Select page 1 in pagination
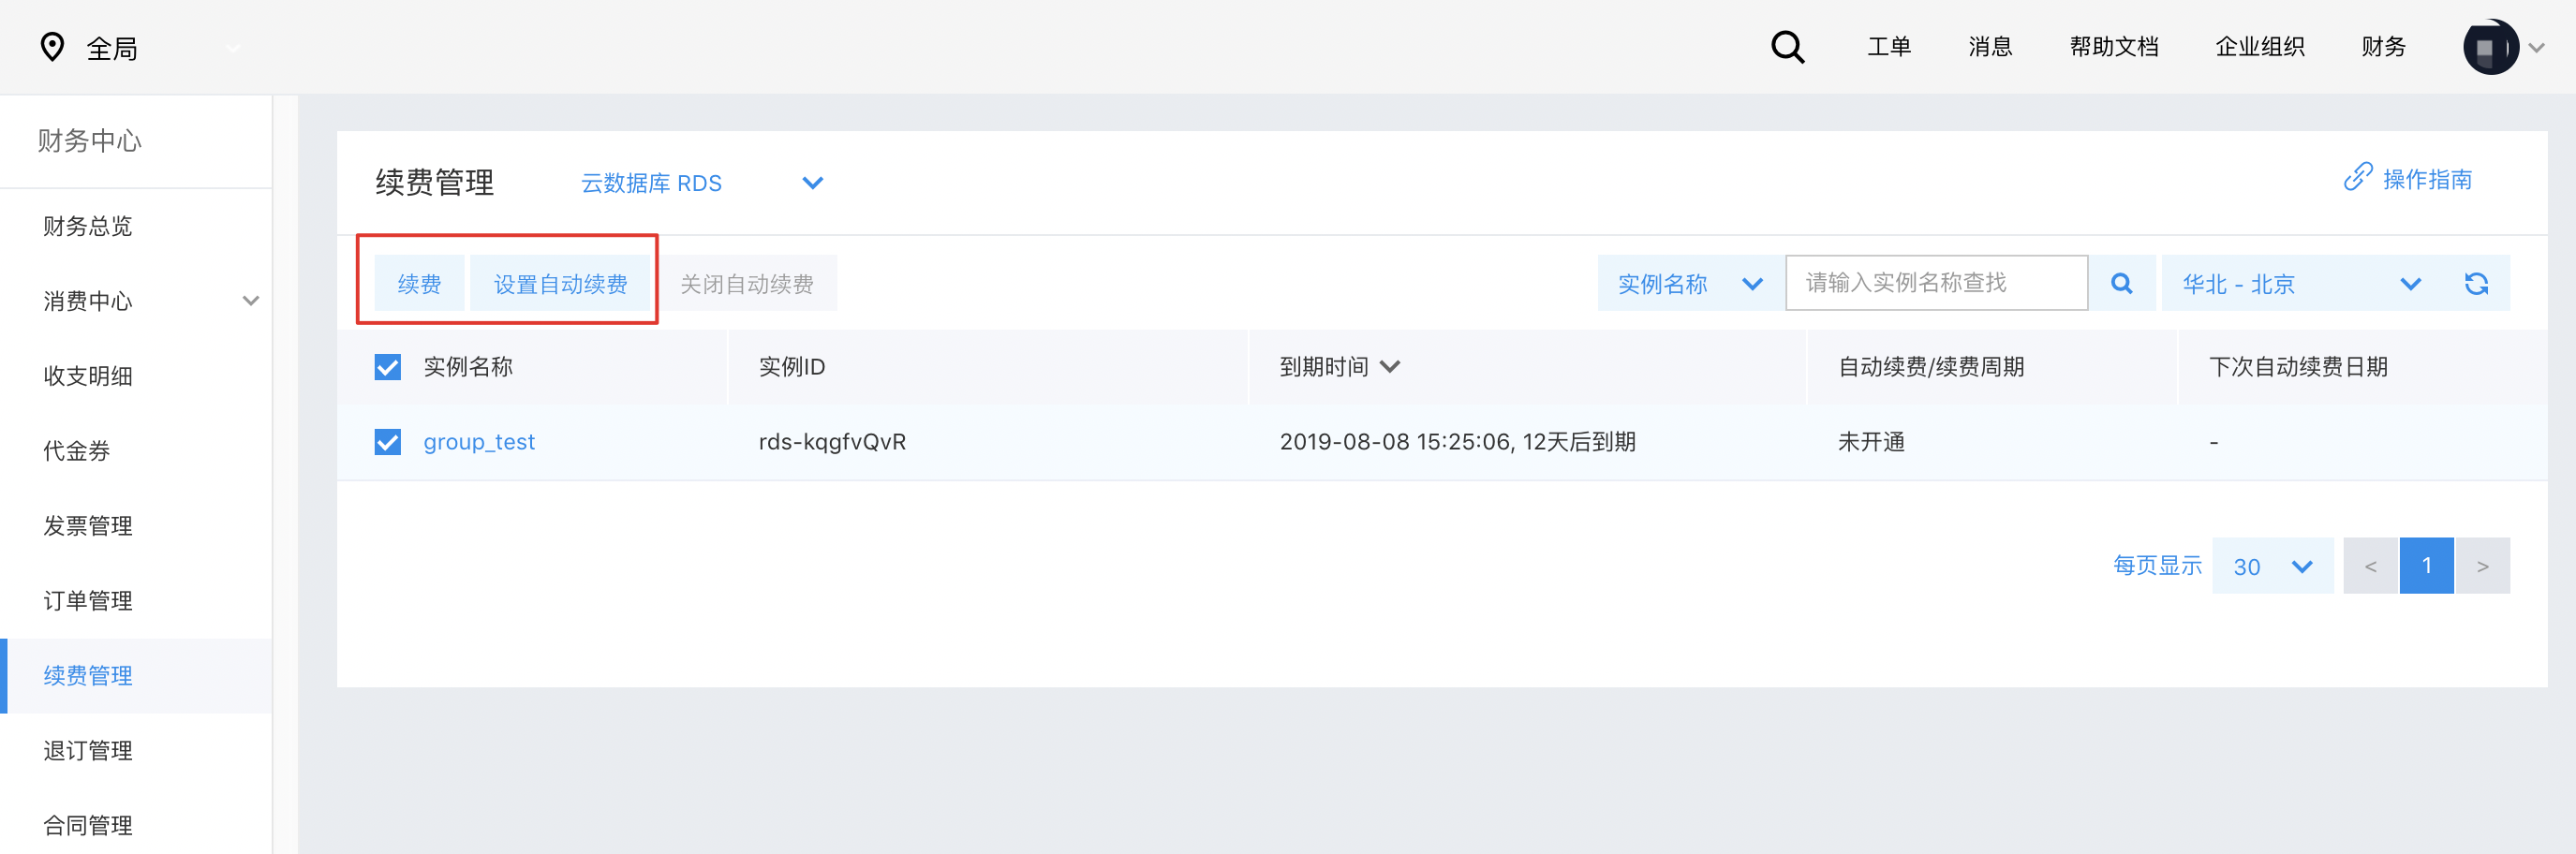 click(2426, 566)
